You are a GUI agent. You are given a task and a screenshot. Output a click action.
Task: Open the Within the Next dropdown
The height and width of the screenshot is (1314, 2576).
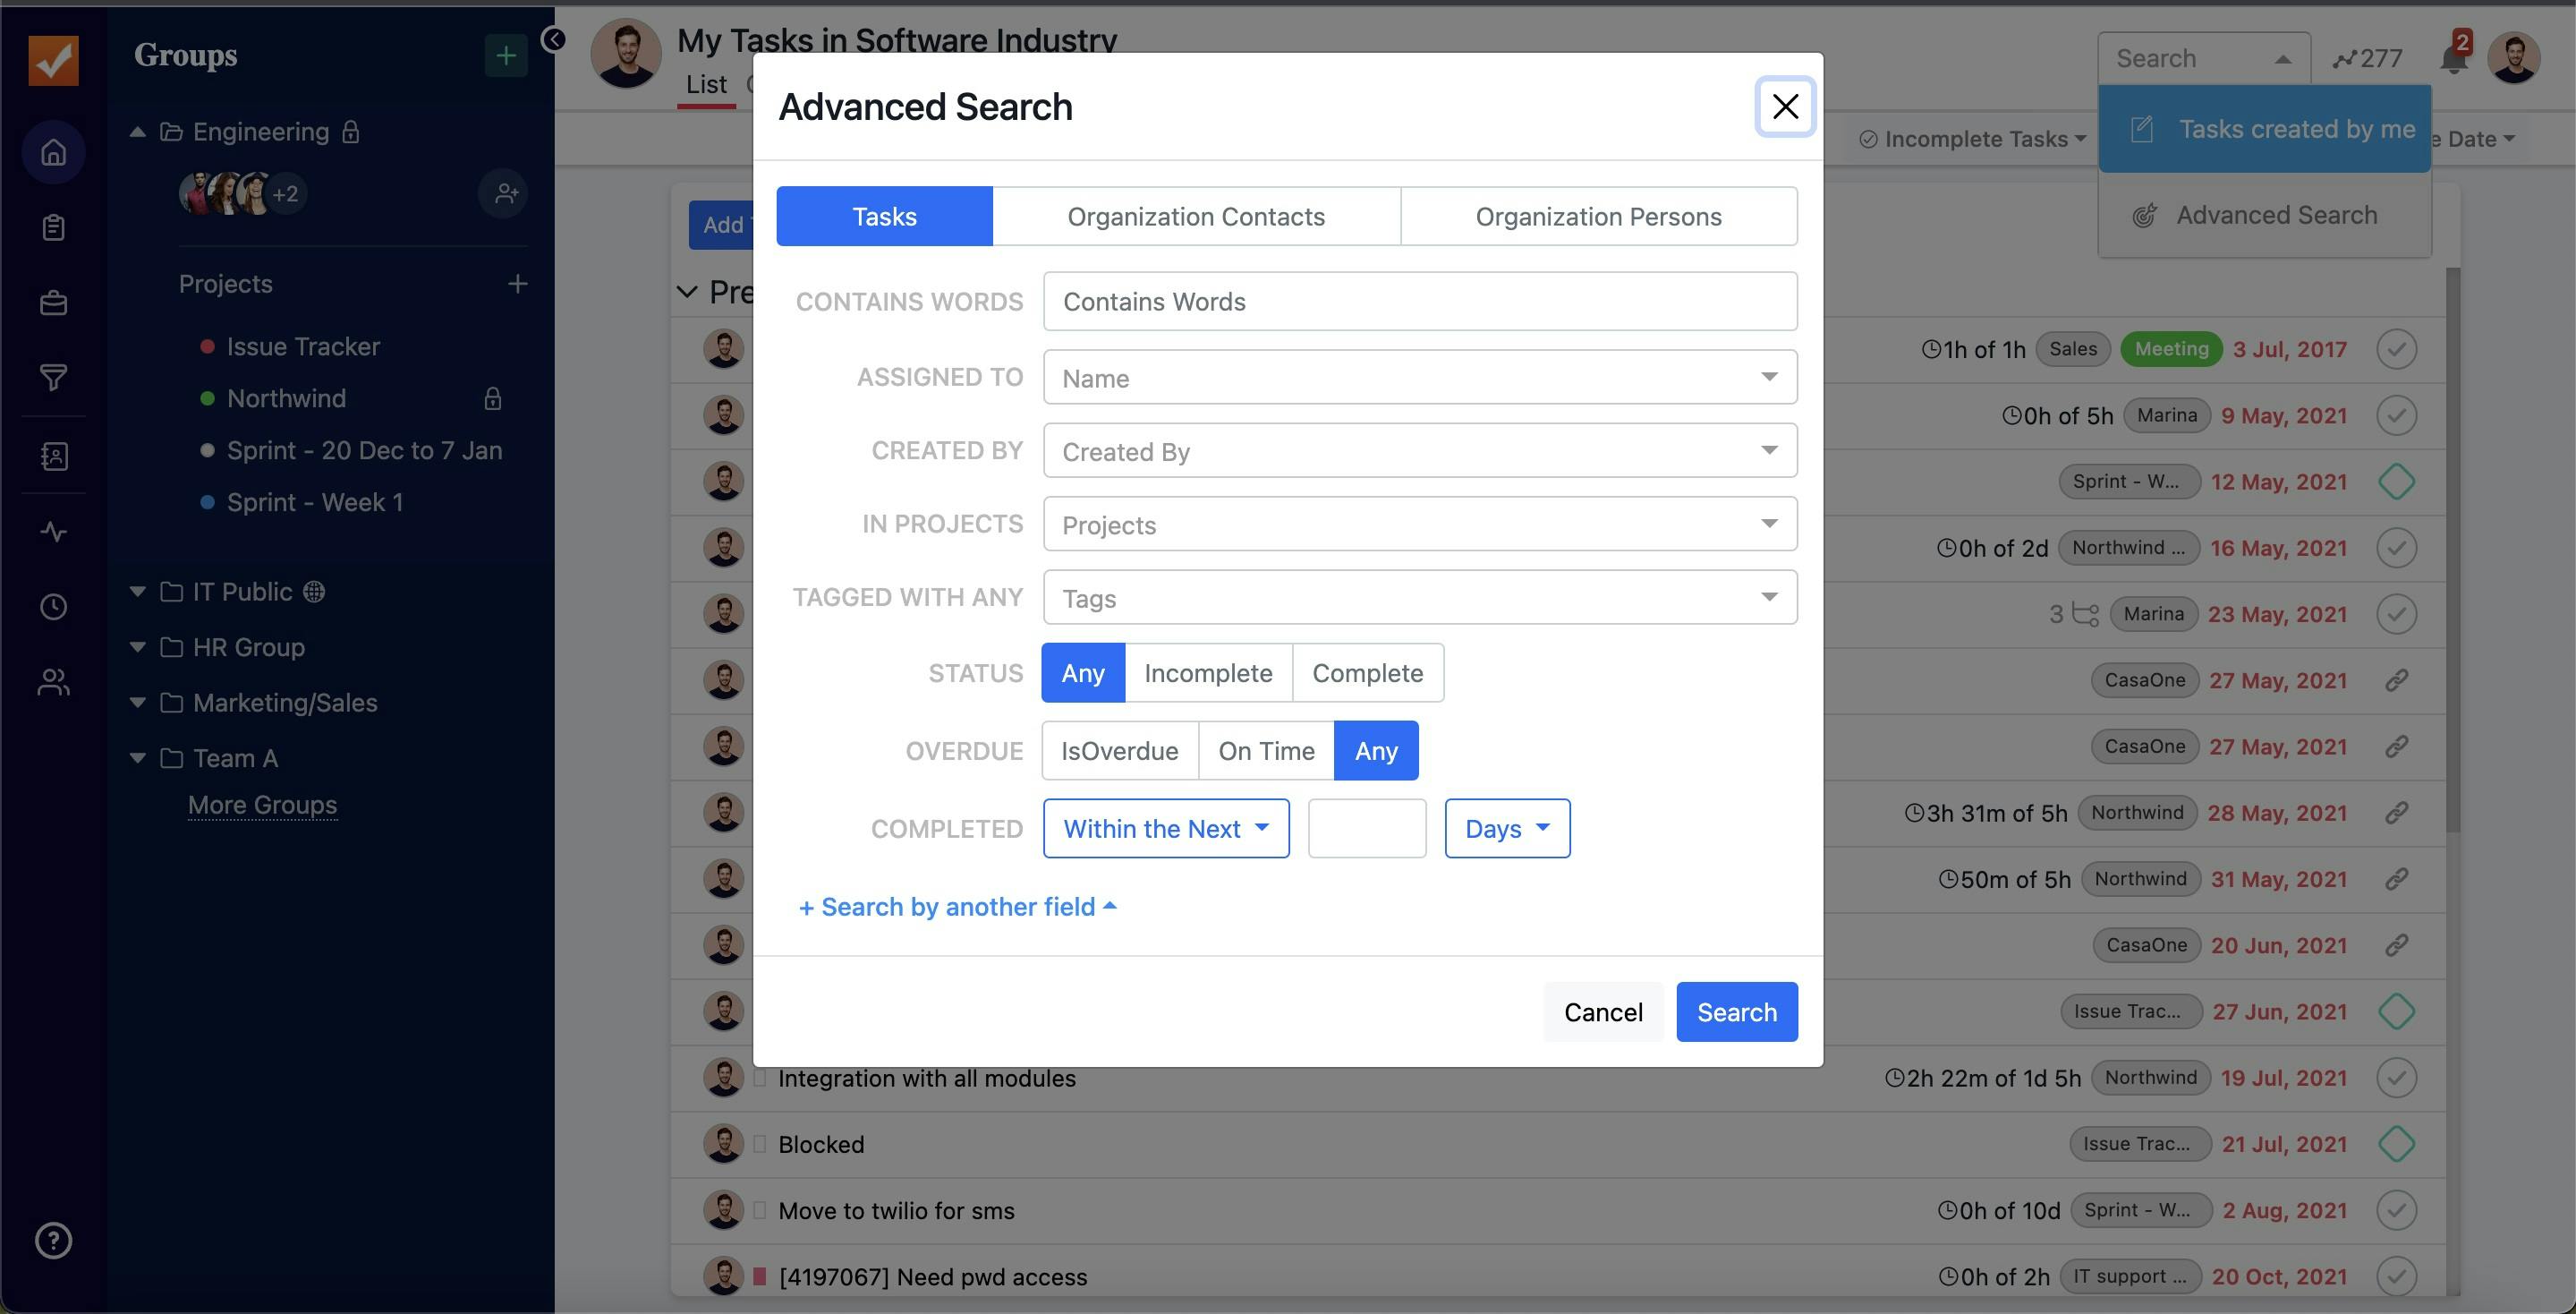[x=1165, y=829]
